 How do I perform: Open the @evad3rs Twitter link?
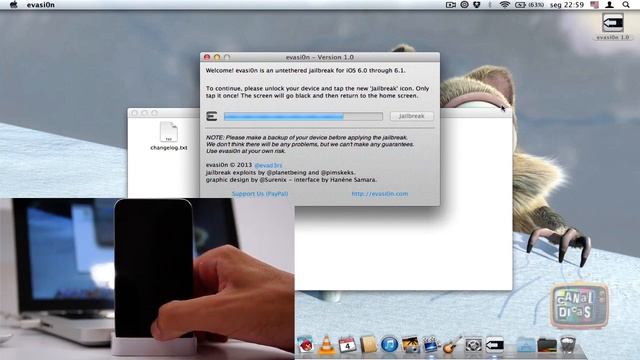coord(268,165)
